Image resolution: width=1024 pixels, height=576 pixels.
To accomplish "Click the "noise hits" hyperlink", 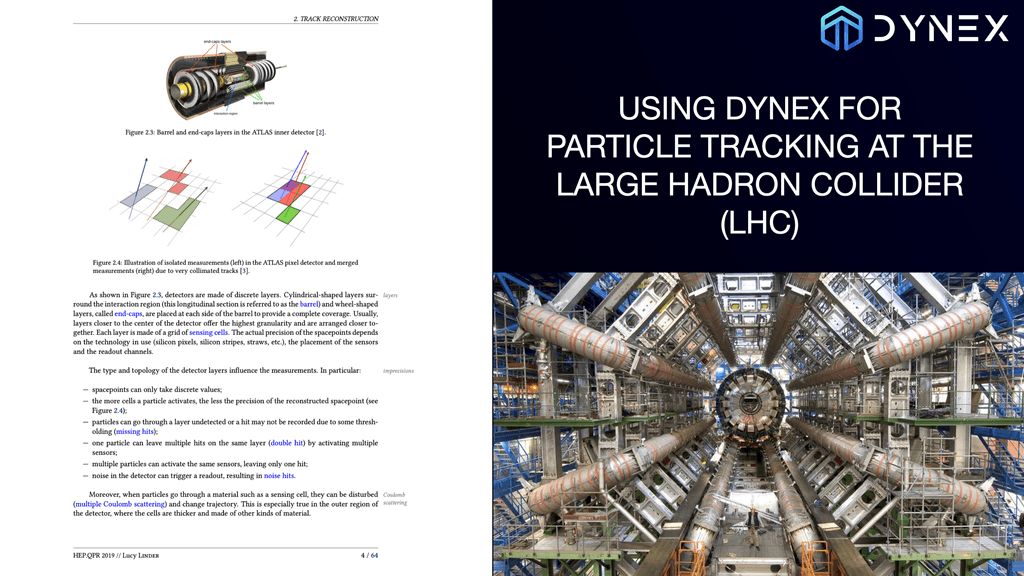I will point(280,476).
